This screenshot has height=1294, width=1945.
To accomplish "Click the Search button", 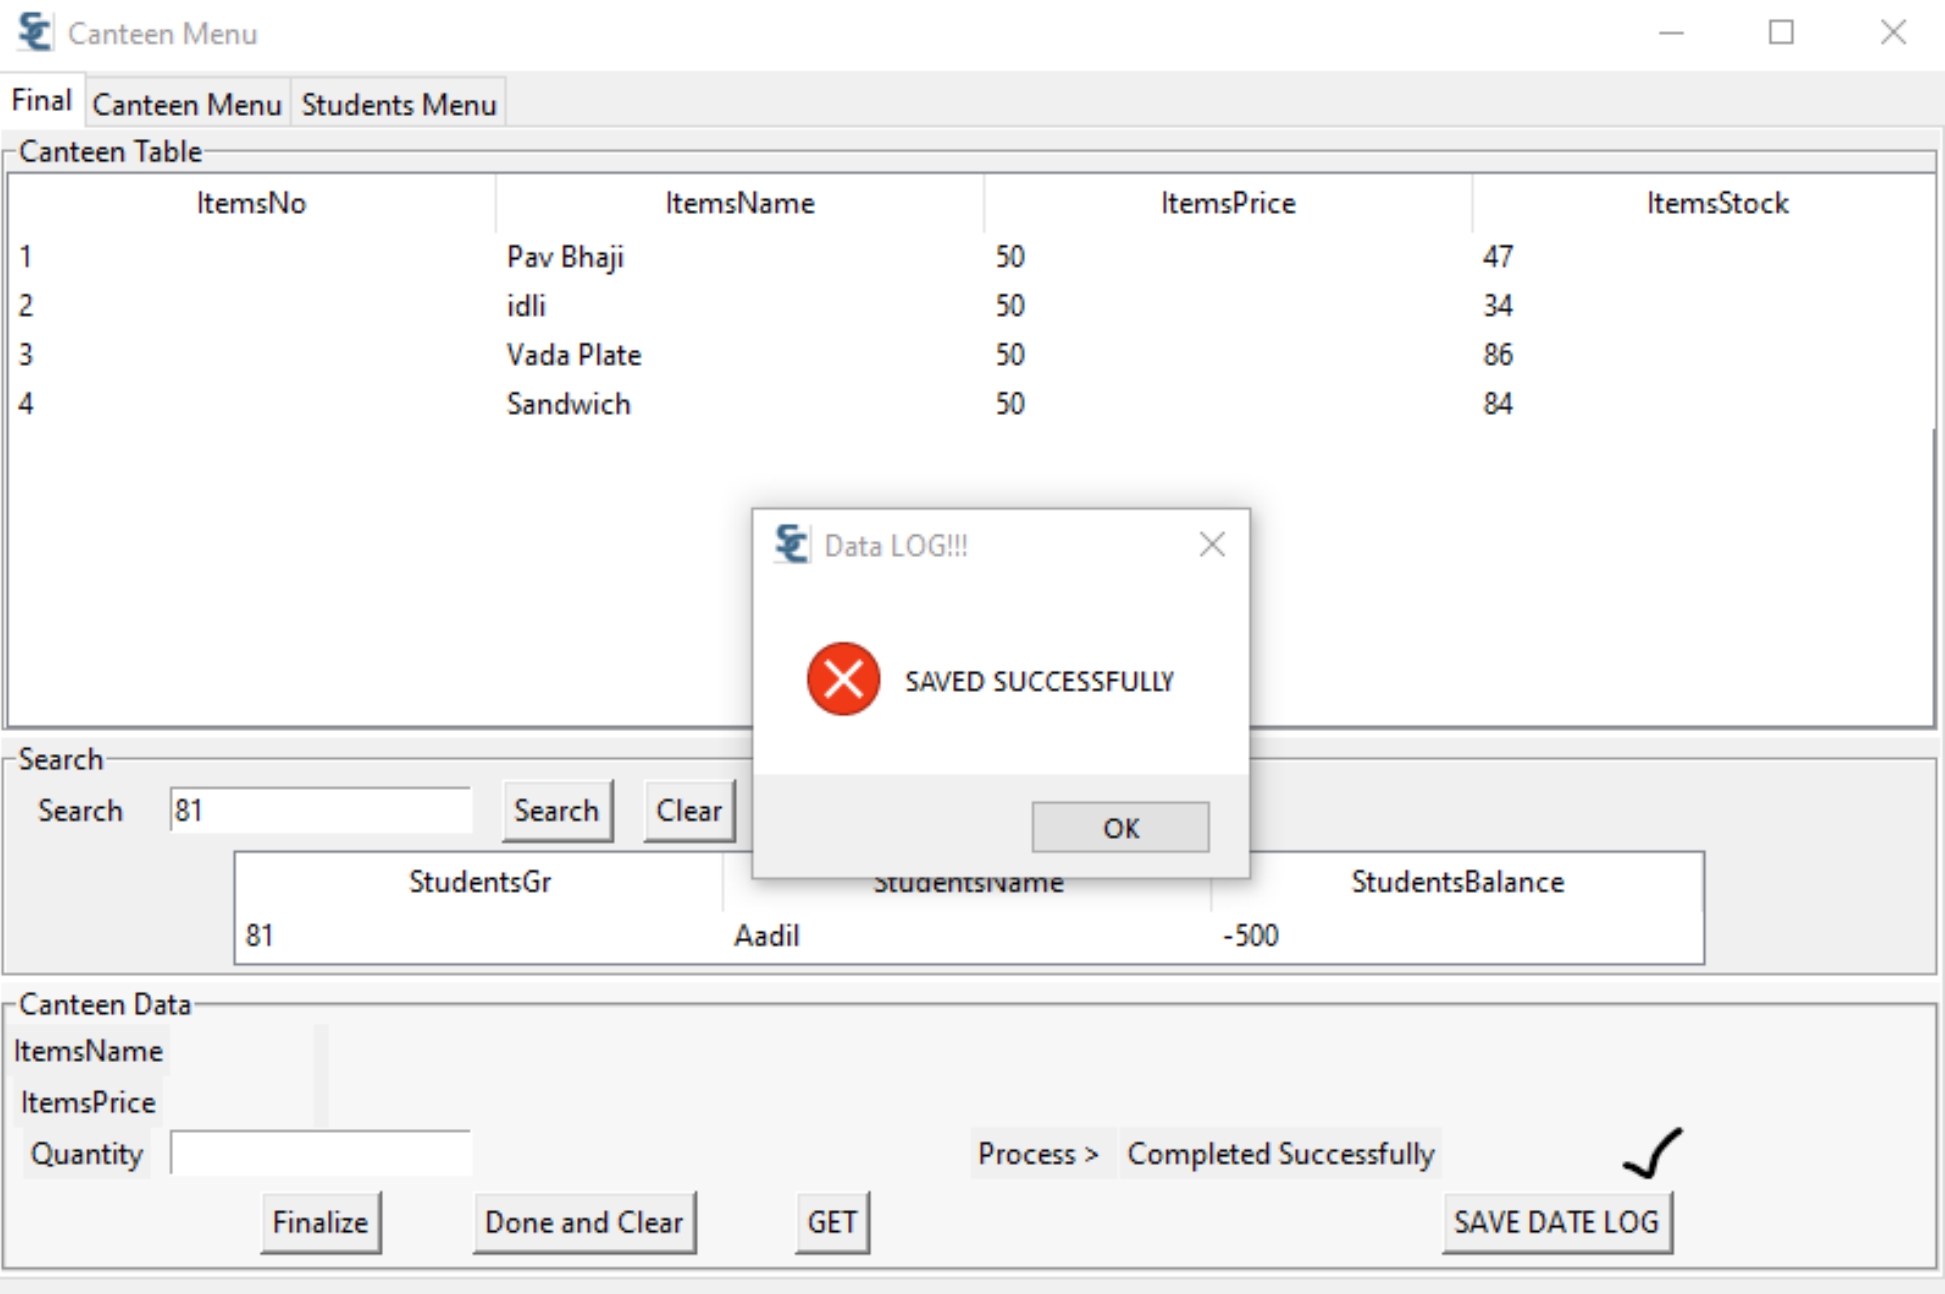I will point(557,810).
